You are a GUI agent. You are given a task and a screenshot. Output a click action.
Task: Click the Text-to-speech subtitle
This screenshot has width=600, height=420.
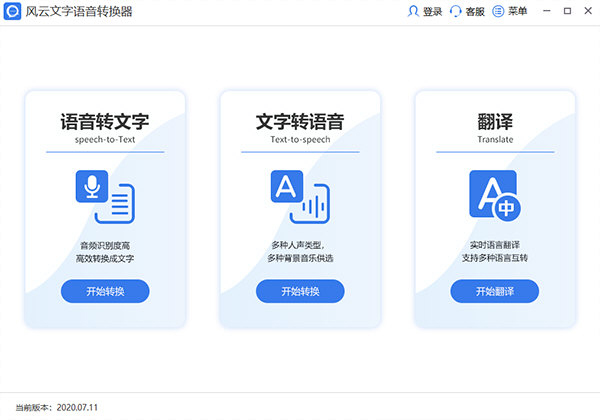click(300, 141)
